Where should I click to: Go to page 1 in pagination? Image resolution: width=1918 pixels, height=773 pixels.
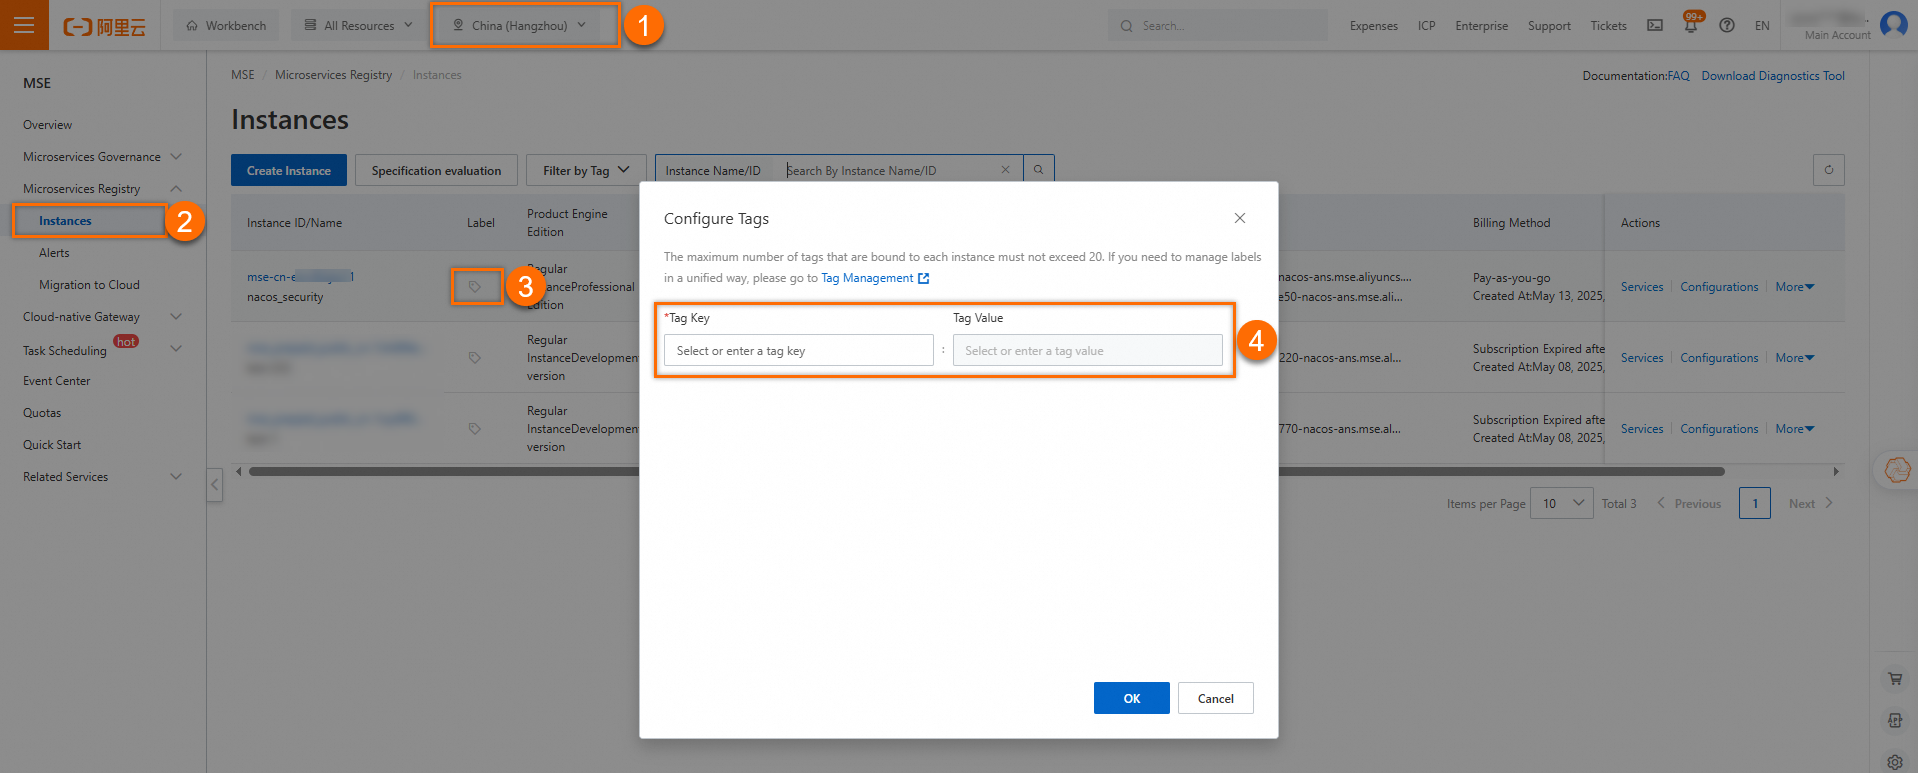coord(1755,503)
